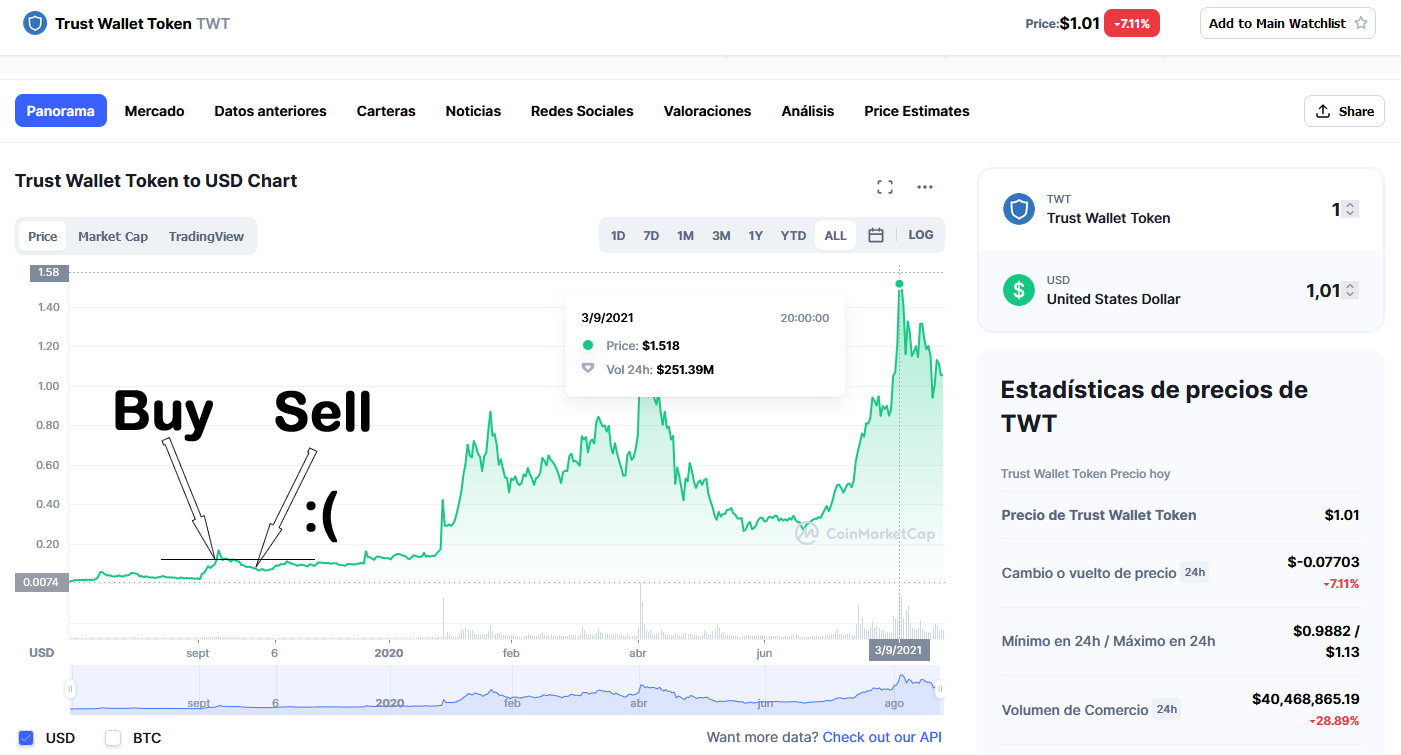Click the 'Precio de Trust Wallet Token' row label
1401x755 pixels.
coord(1099,515)
